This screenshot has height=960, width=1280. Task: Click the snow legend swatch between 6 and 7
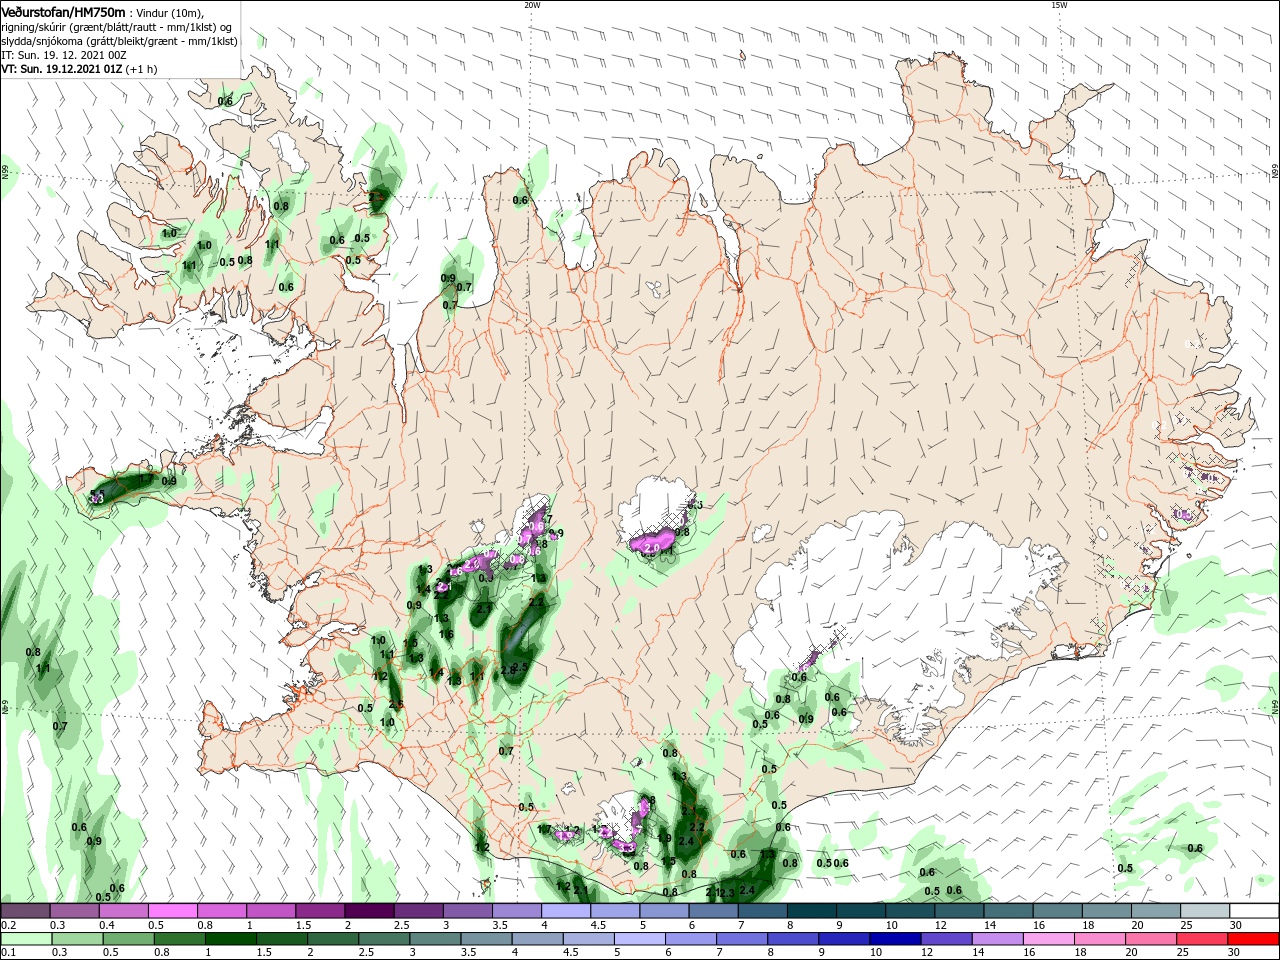pyautogui.click(x=714, y=910)
